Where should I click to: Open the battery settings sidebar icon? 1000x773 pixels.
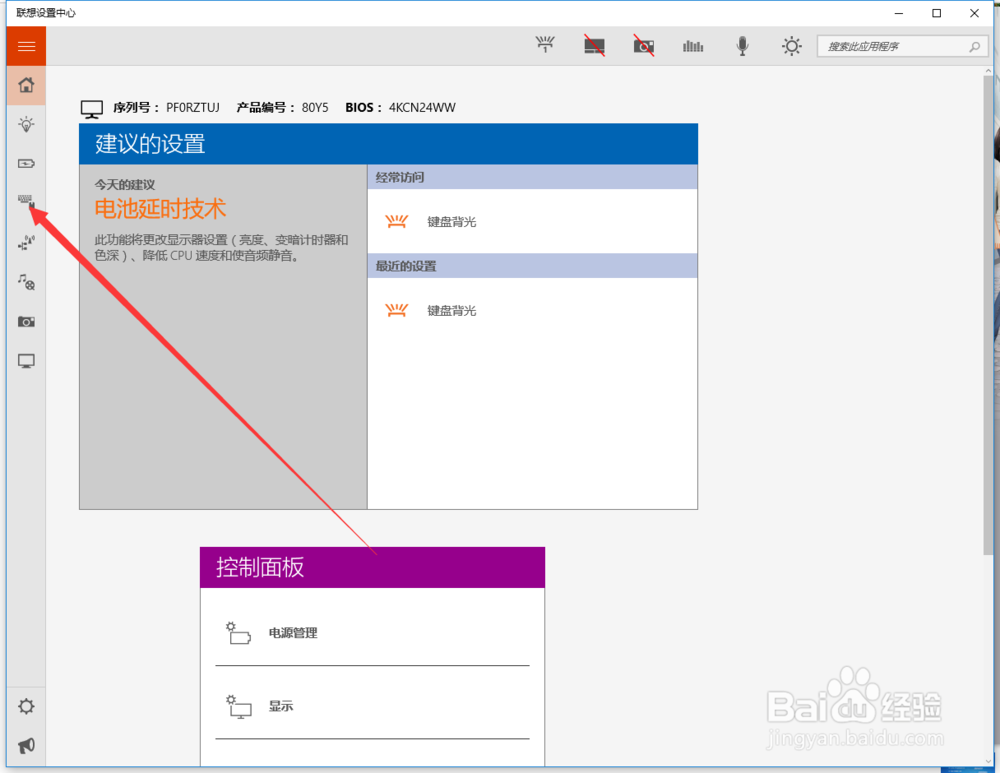(26, 164)
